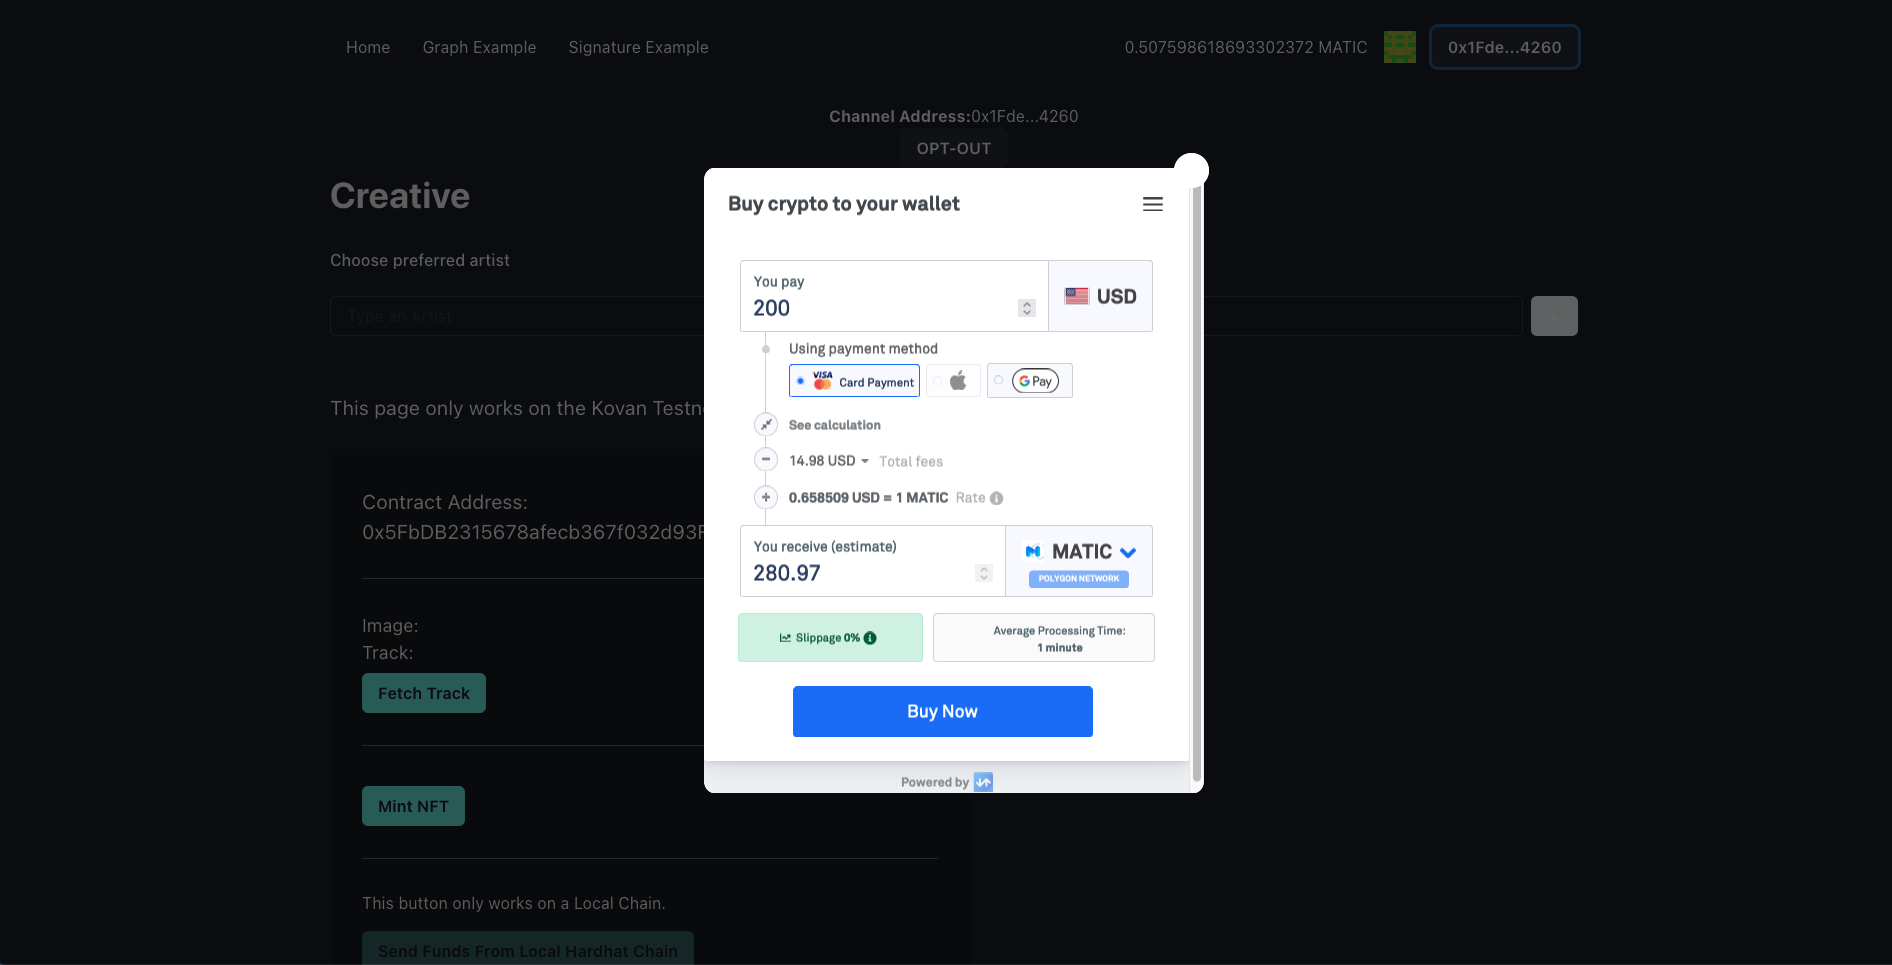Open Graph Example page

[479, 47]
